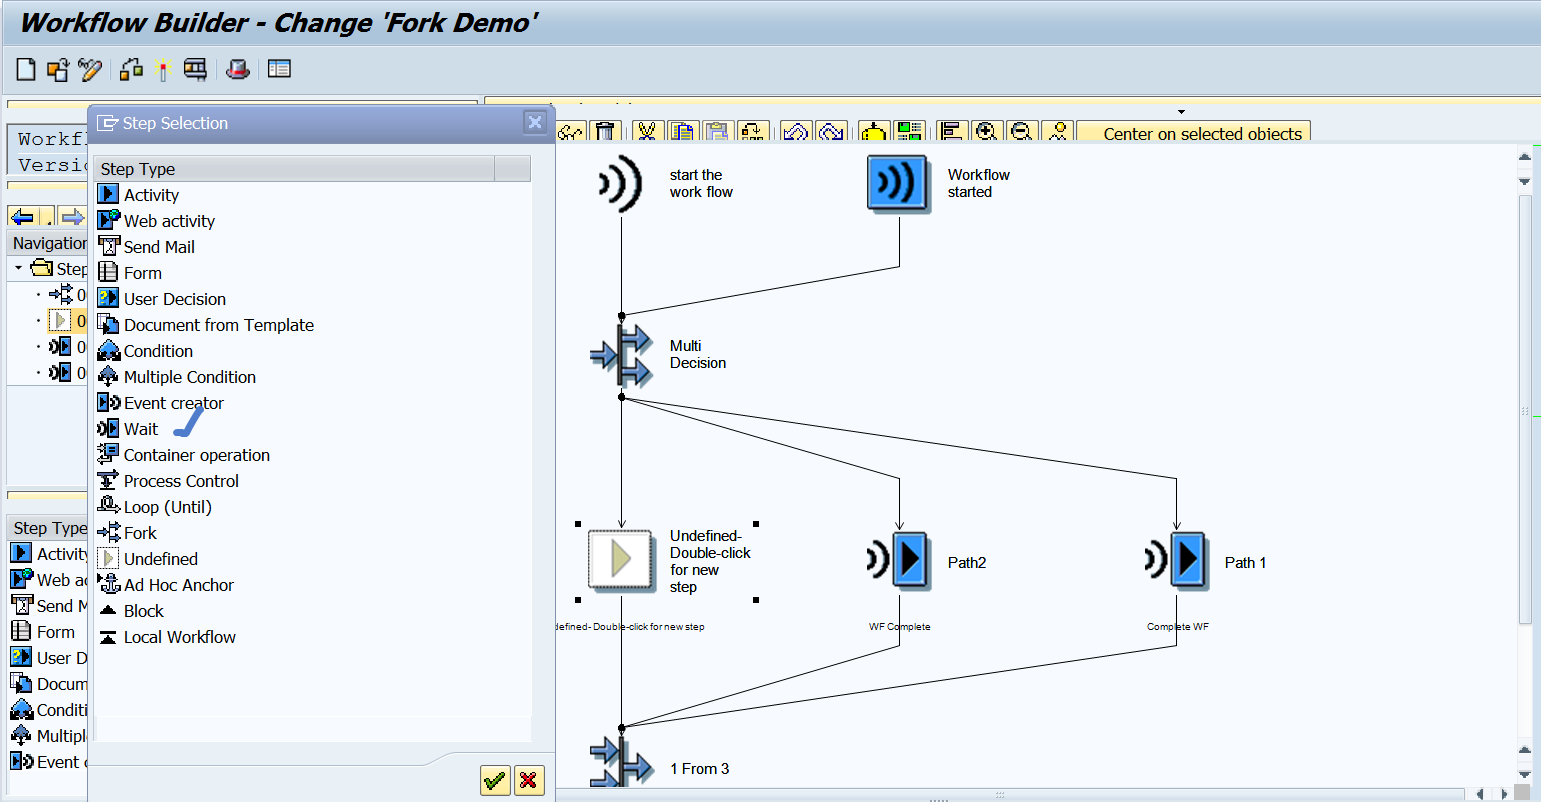Select the 'Workflow started' node on canvas
The height and width of the screenshot is (802, 1541).
tap(899, 183)
